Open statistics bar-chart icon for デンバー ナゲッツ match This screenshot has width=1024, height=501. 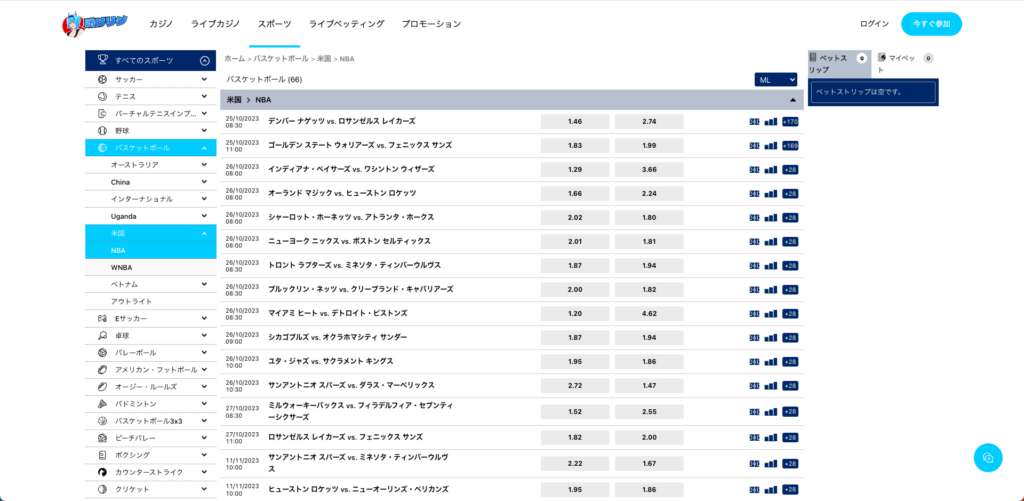click(771, 121)
